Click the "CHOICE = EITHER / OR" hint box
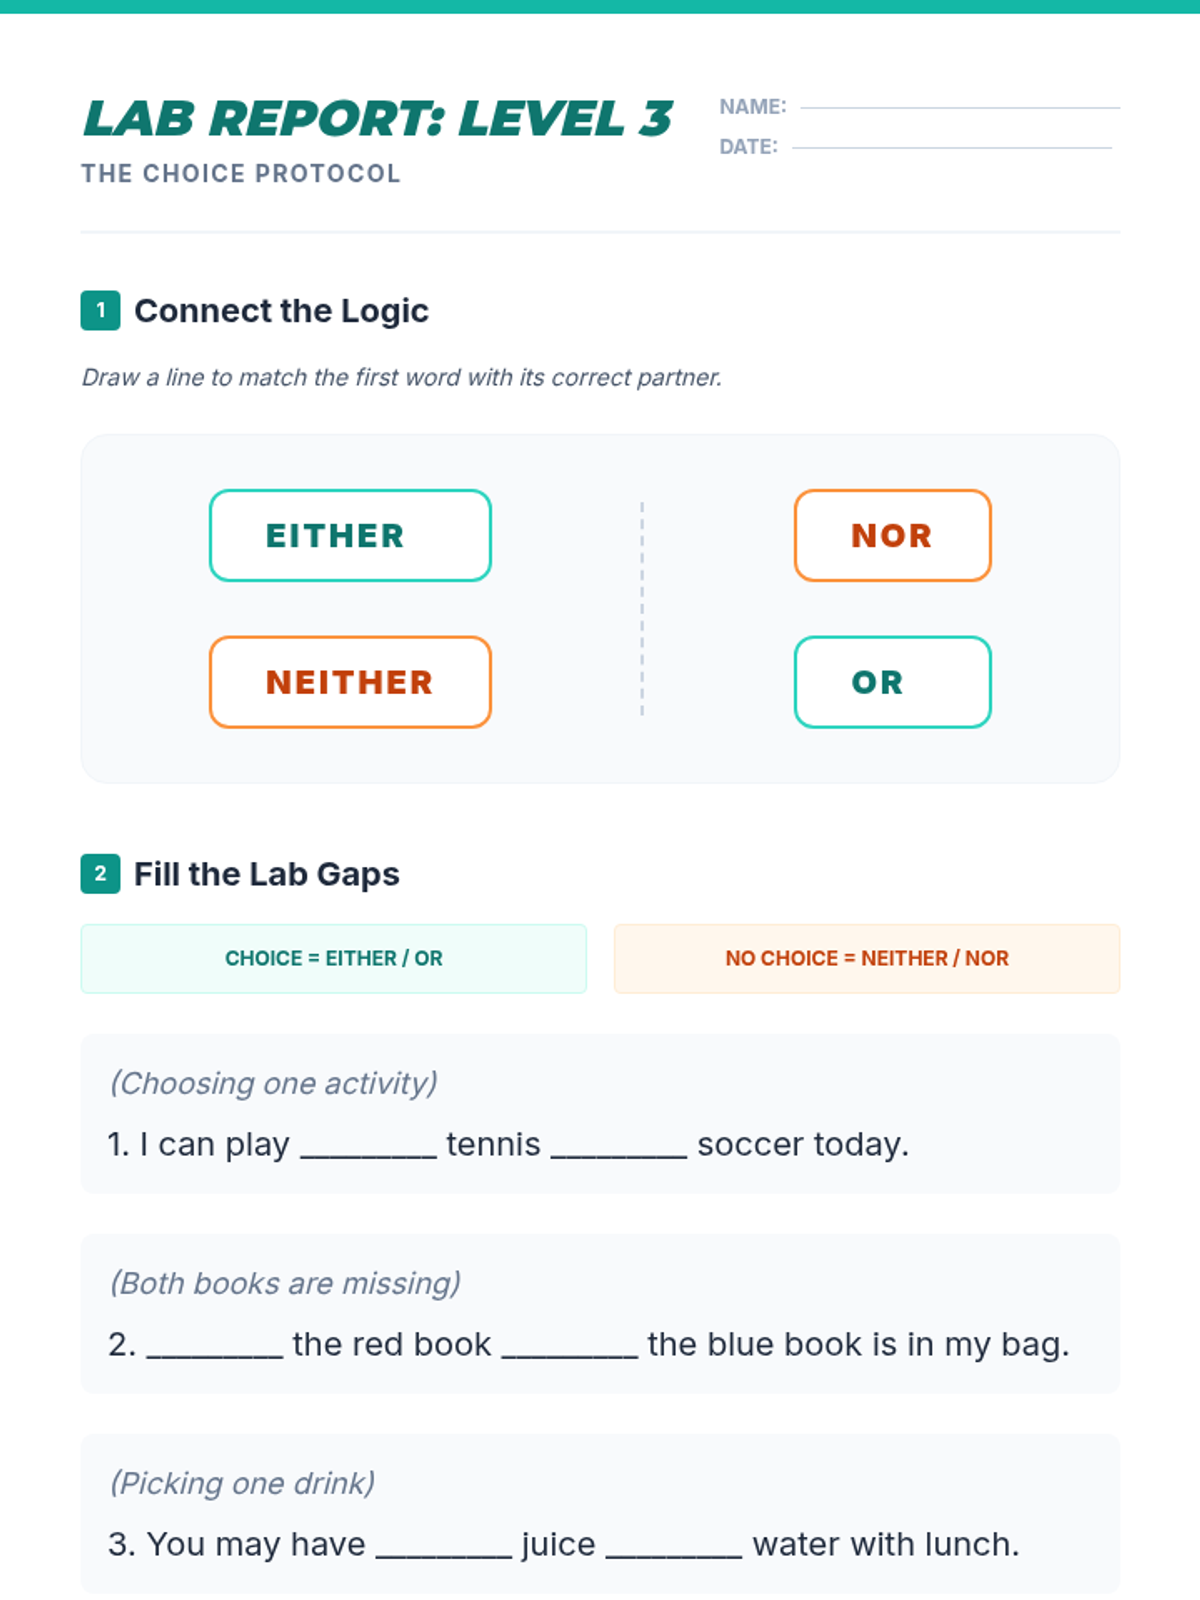Screen dimensions: 1200x1600 [333, 958]
